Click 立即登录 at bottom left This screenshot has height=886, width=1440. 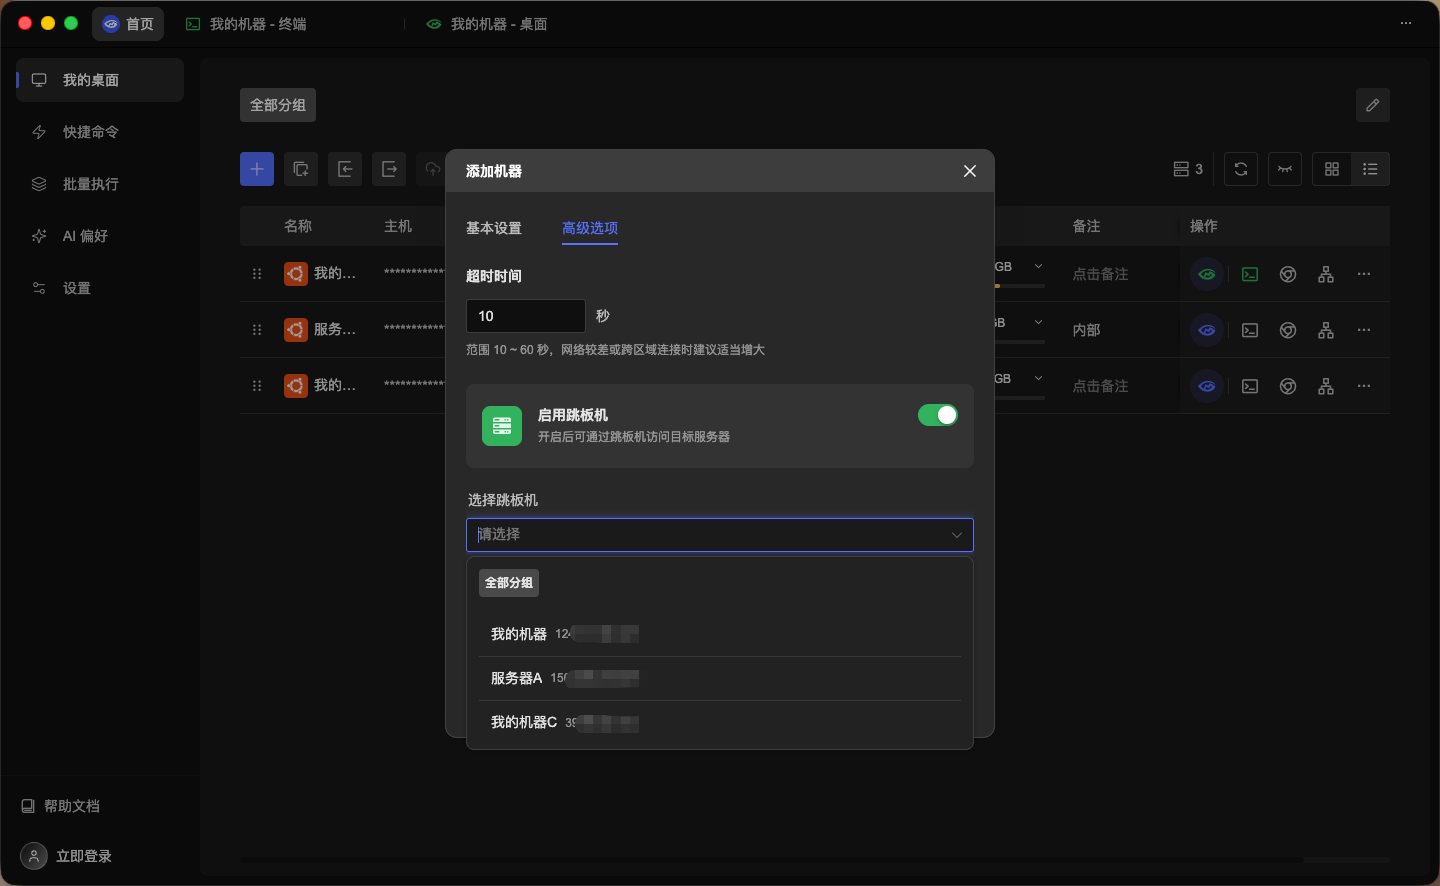click(x=66, y=856)
